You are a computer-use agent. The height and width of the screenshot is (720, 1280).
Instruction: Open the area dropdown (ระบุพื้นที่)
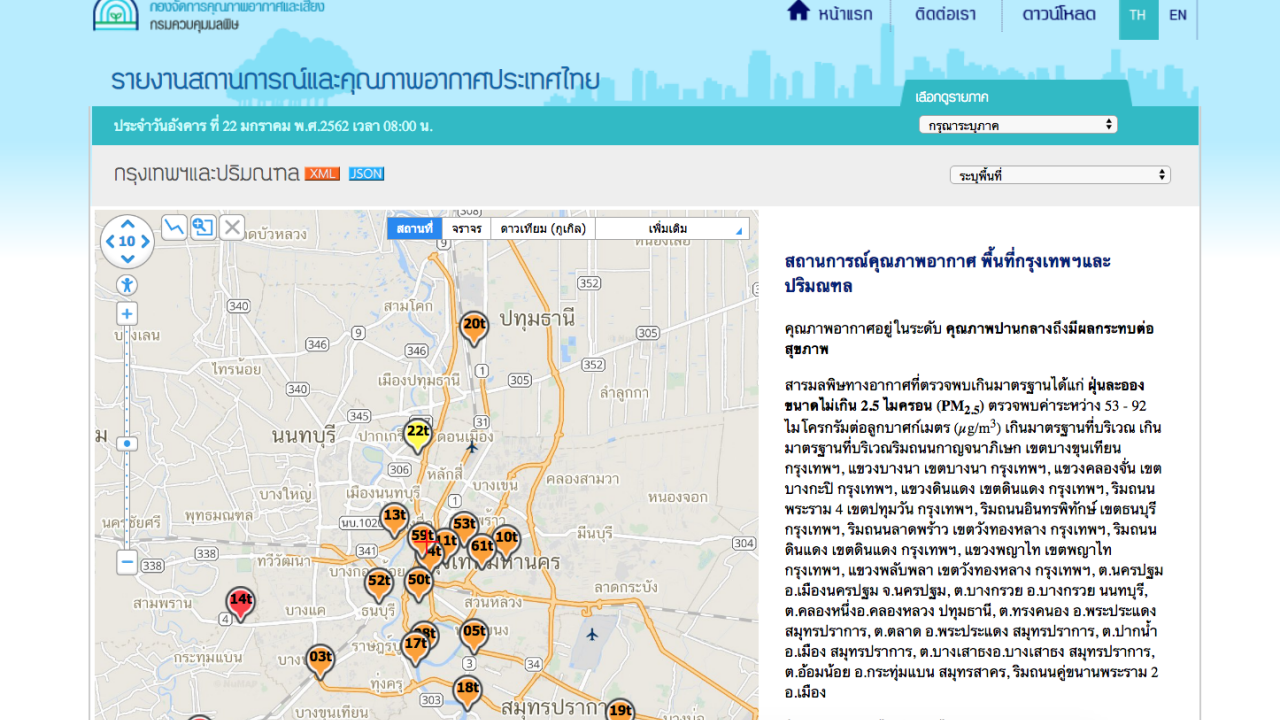point(1059,175)
